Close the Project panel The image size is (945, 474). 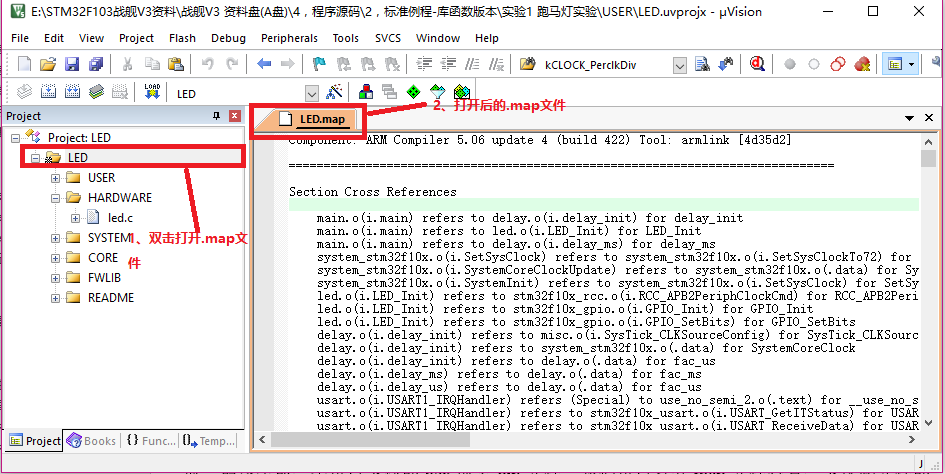(235, 116)
